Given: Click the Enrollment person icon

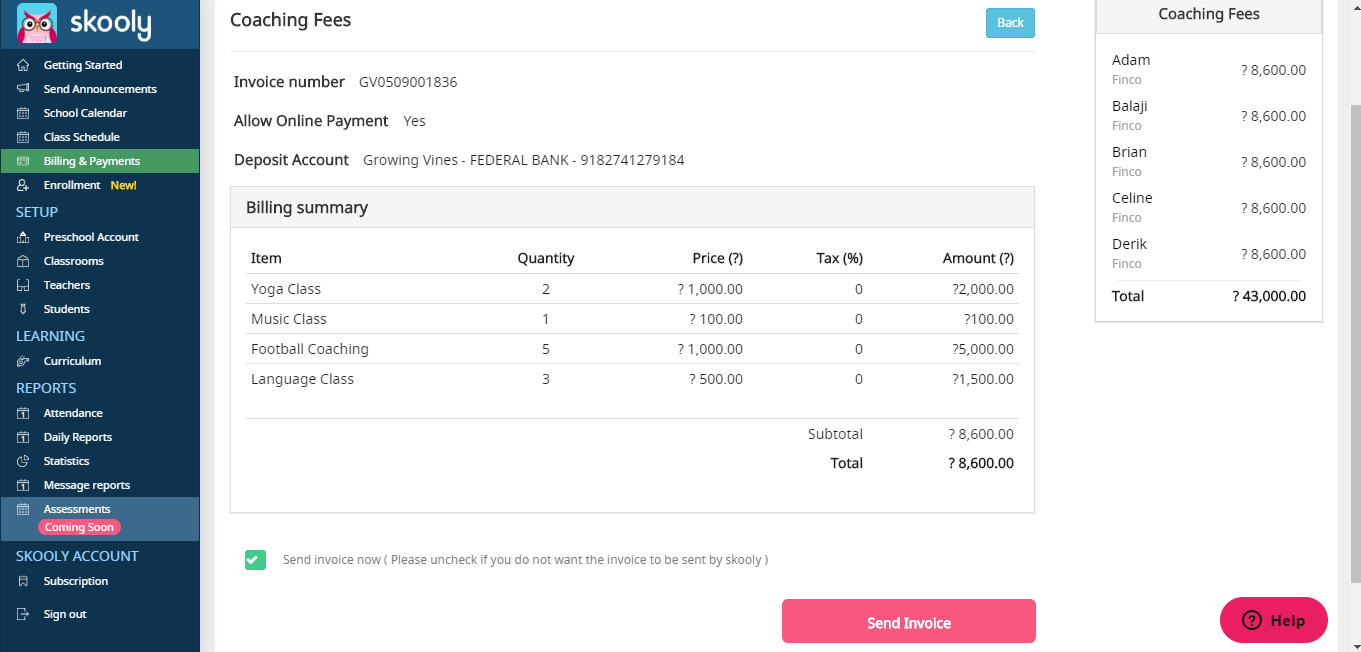Looking at the screenshot, I should point(23,185).
